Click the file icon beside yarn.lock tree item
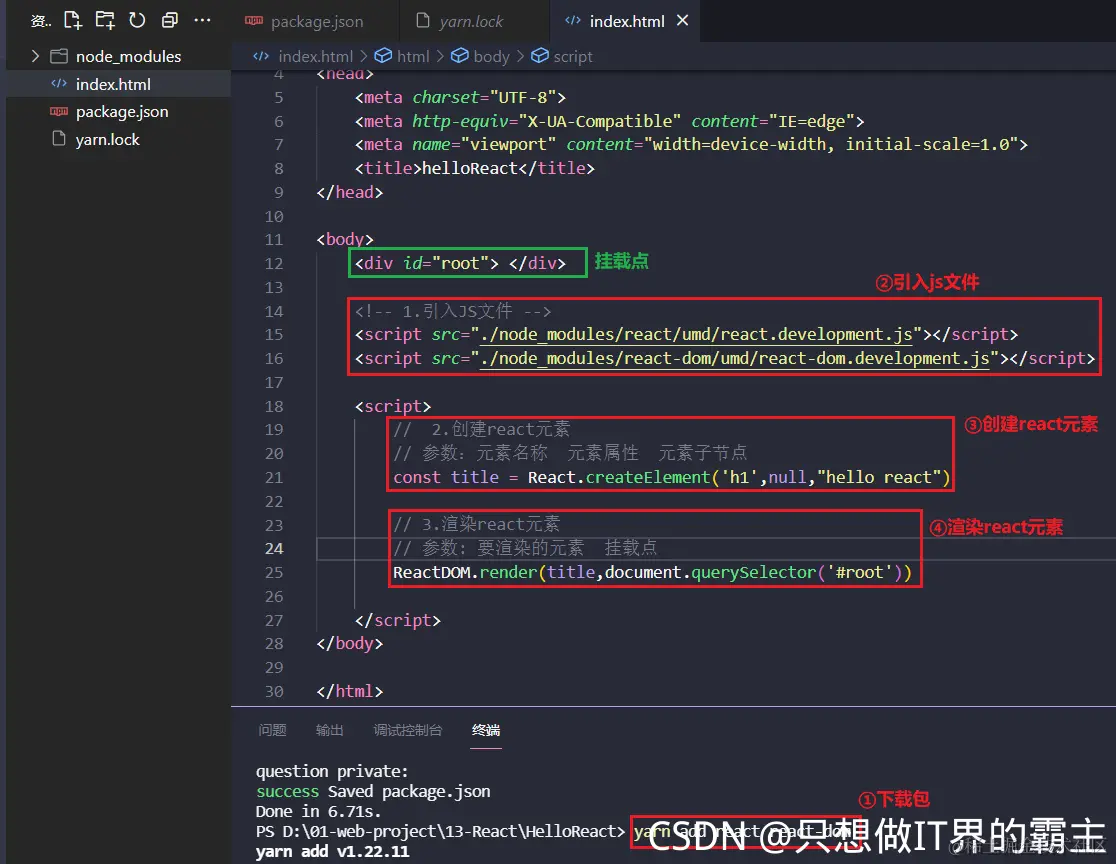1116x864 pixels. (x=59, y=139)
